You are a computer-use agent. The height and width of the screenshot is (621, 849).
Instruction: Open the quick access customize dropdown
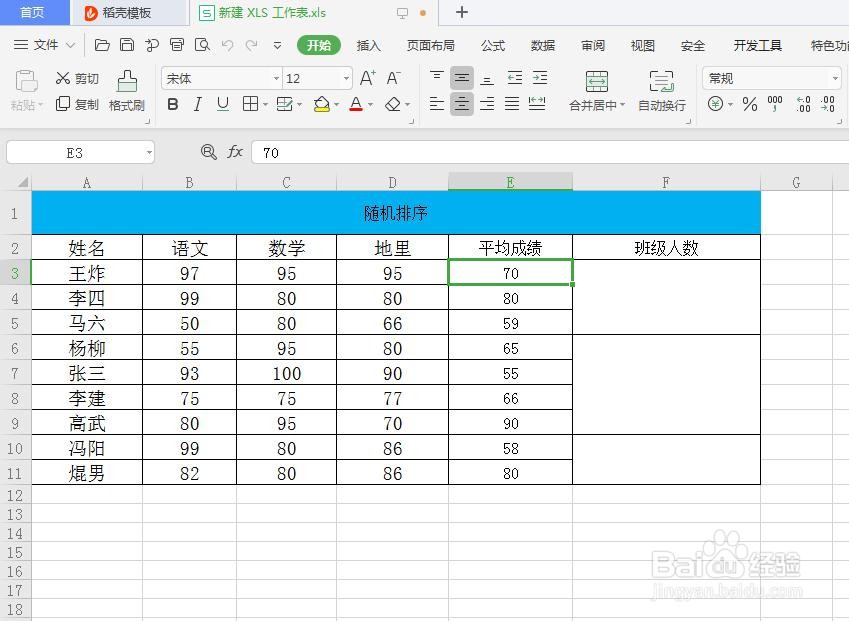tap(277, 45)
